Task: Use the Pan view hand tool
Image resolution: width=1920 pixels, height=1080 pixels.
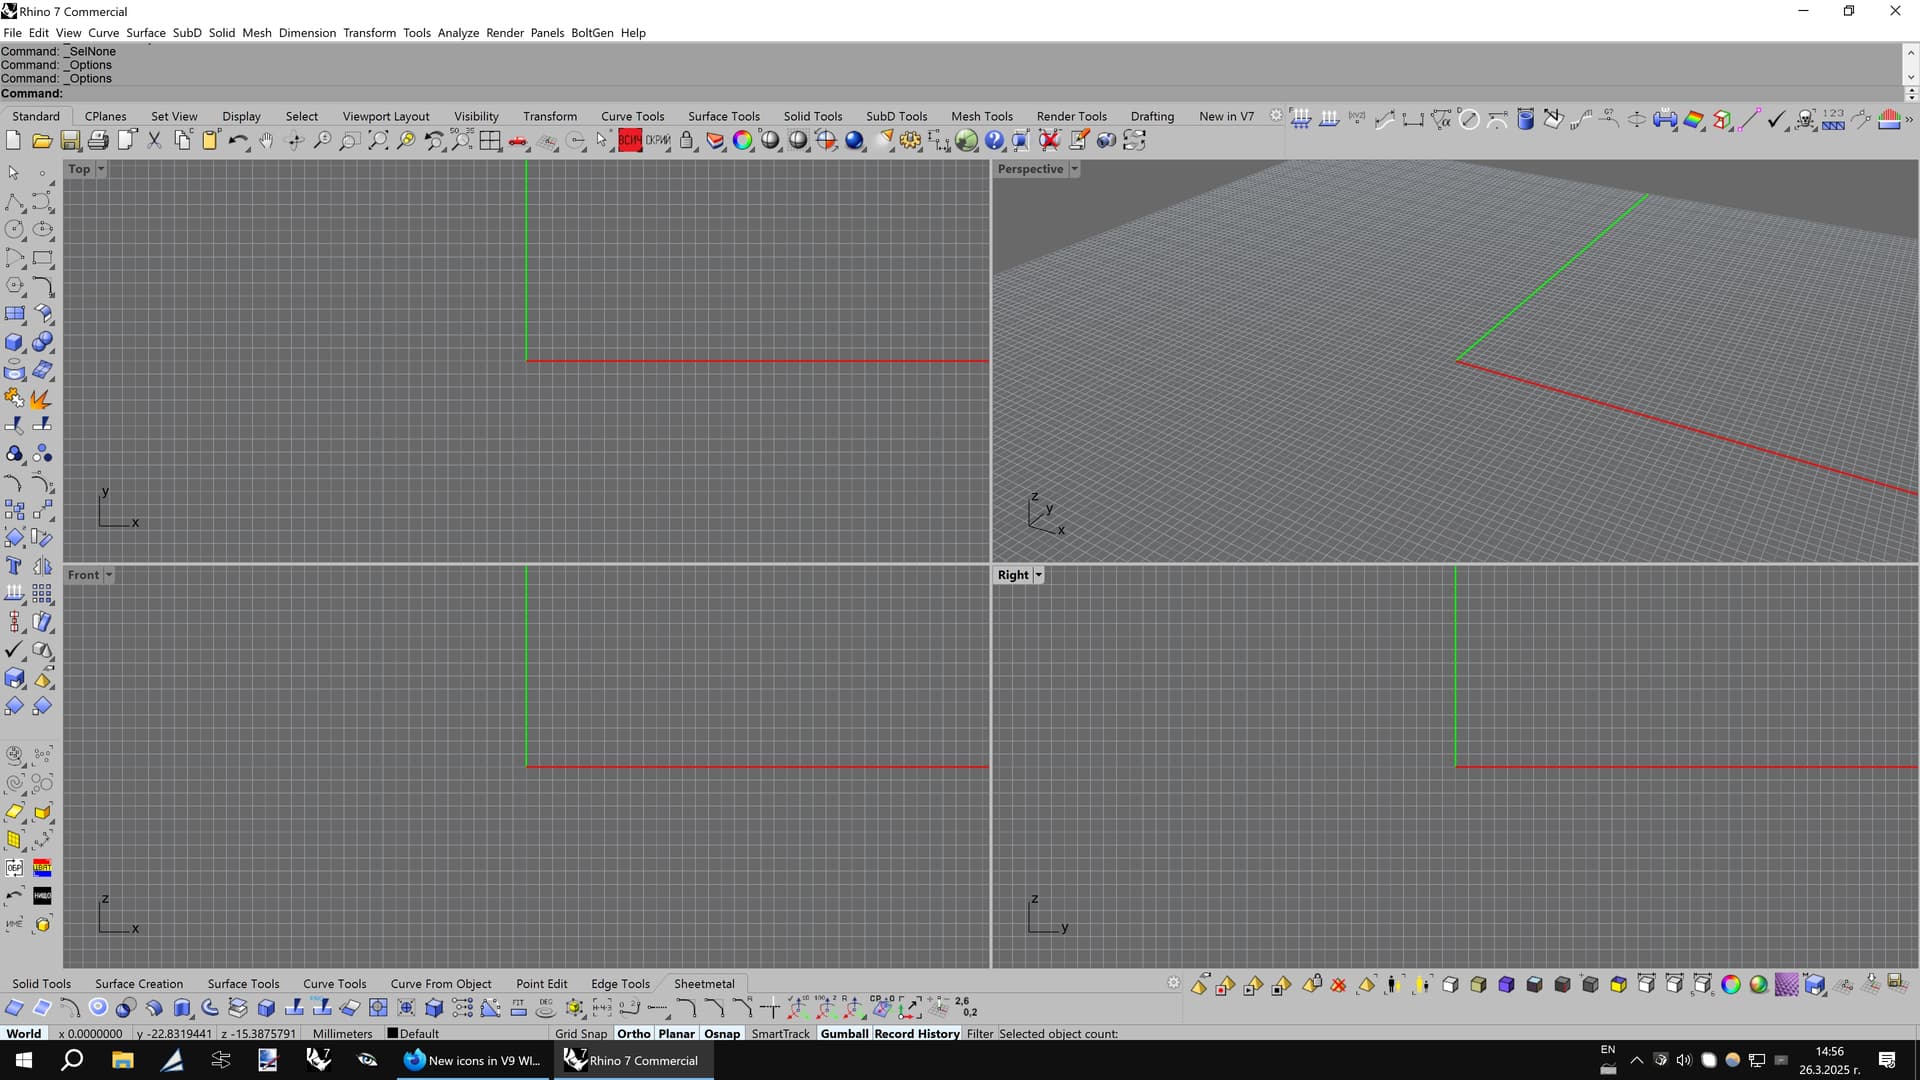Action: [x=265, y=141]
